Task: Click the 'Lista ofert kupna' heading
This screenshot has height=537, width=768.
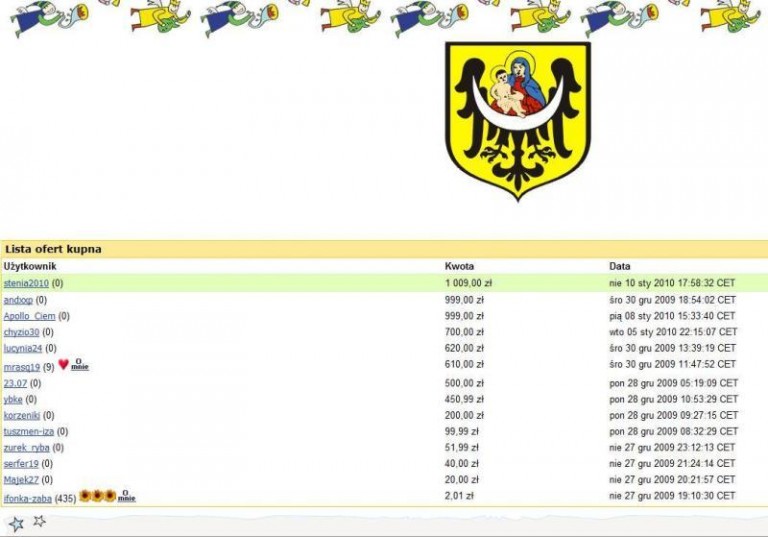Action: [x=53, y=249]
